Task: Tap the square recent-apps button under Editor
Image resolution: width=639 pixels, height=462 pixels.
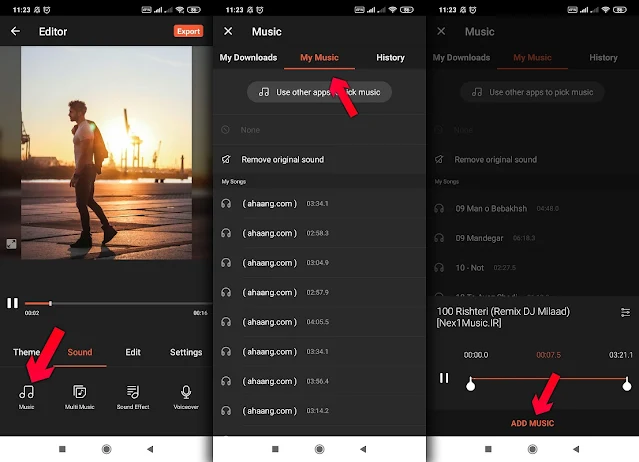Action: [x=62, y=449]
